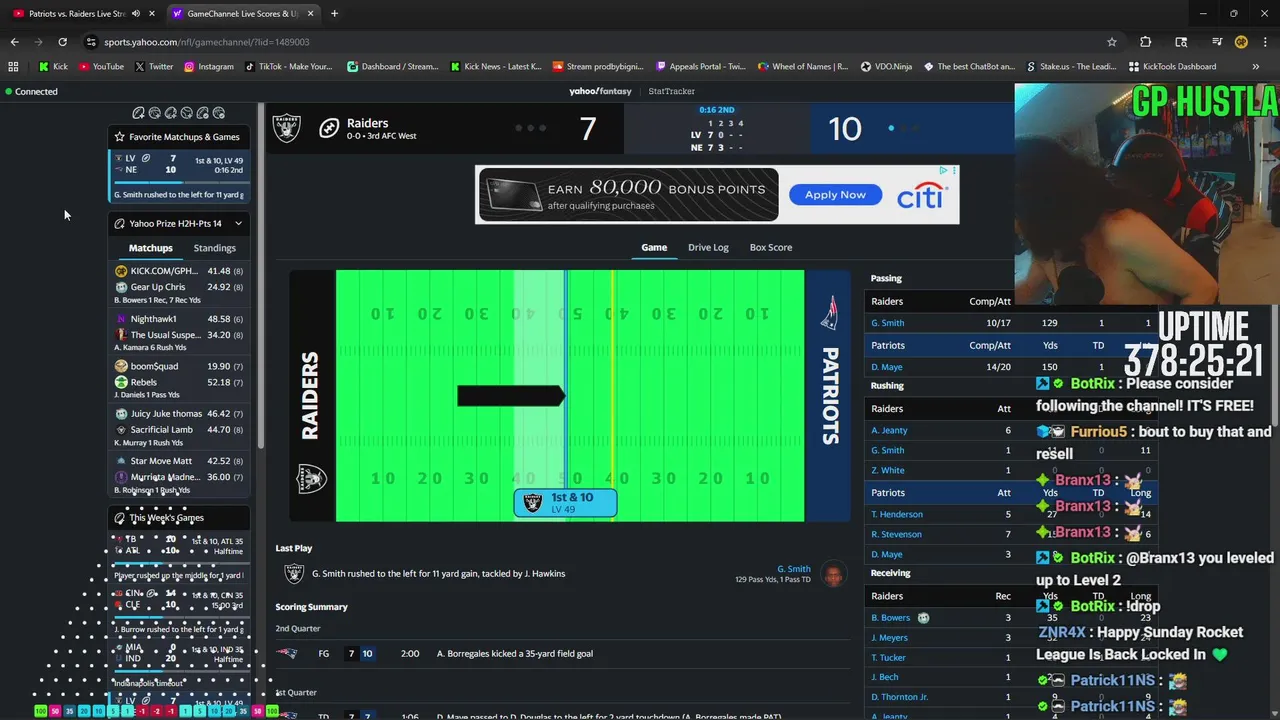
Task: Switch to the Matchups tab
Action: point(151,248)
